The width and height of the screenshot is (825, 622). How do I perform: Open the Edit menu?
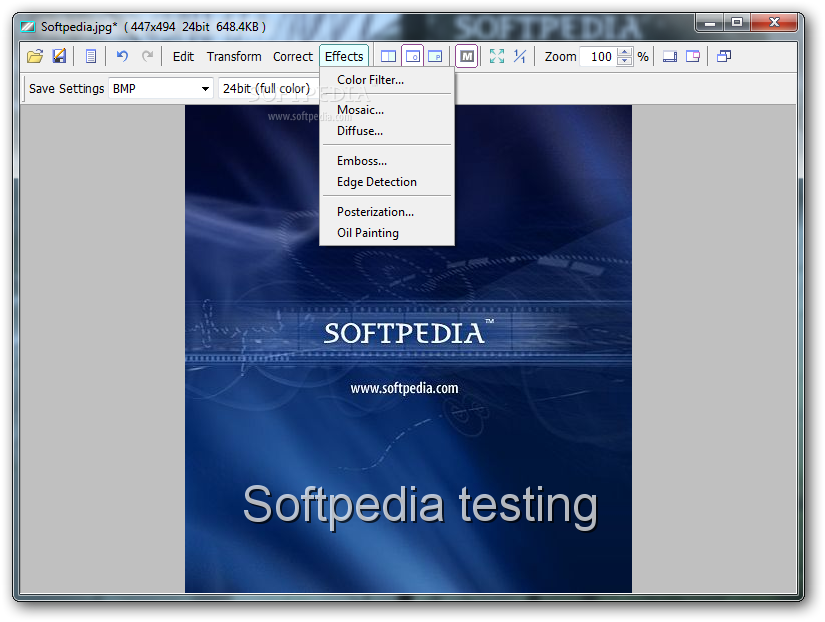(x=183, y=56)
